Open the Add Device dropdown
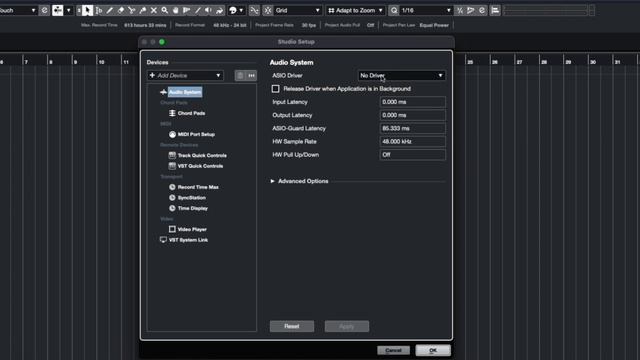Screen dimensions: 640x360 point(185,76)
